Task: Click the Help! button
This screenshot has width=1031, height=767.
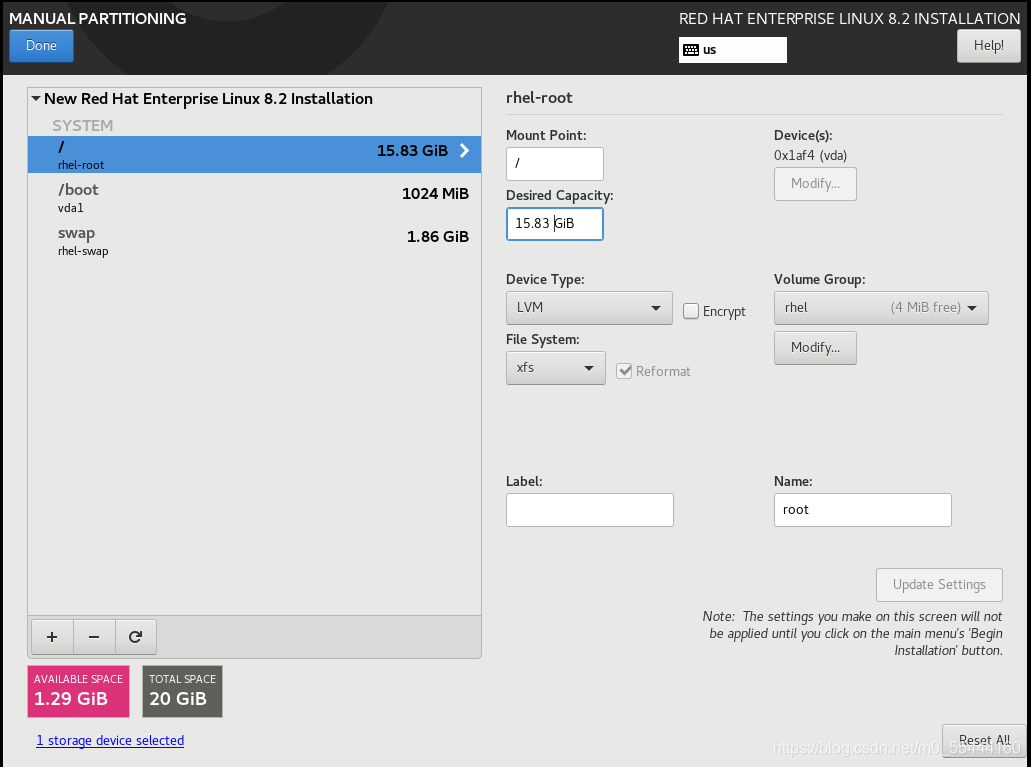Action: tap(988, 46)
